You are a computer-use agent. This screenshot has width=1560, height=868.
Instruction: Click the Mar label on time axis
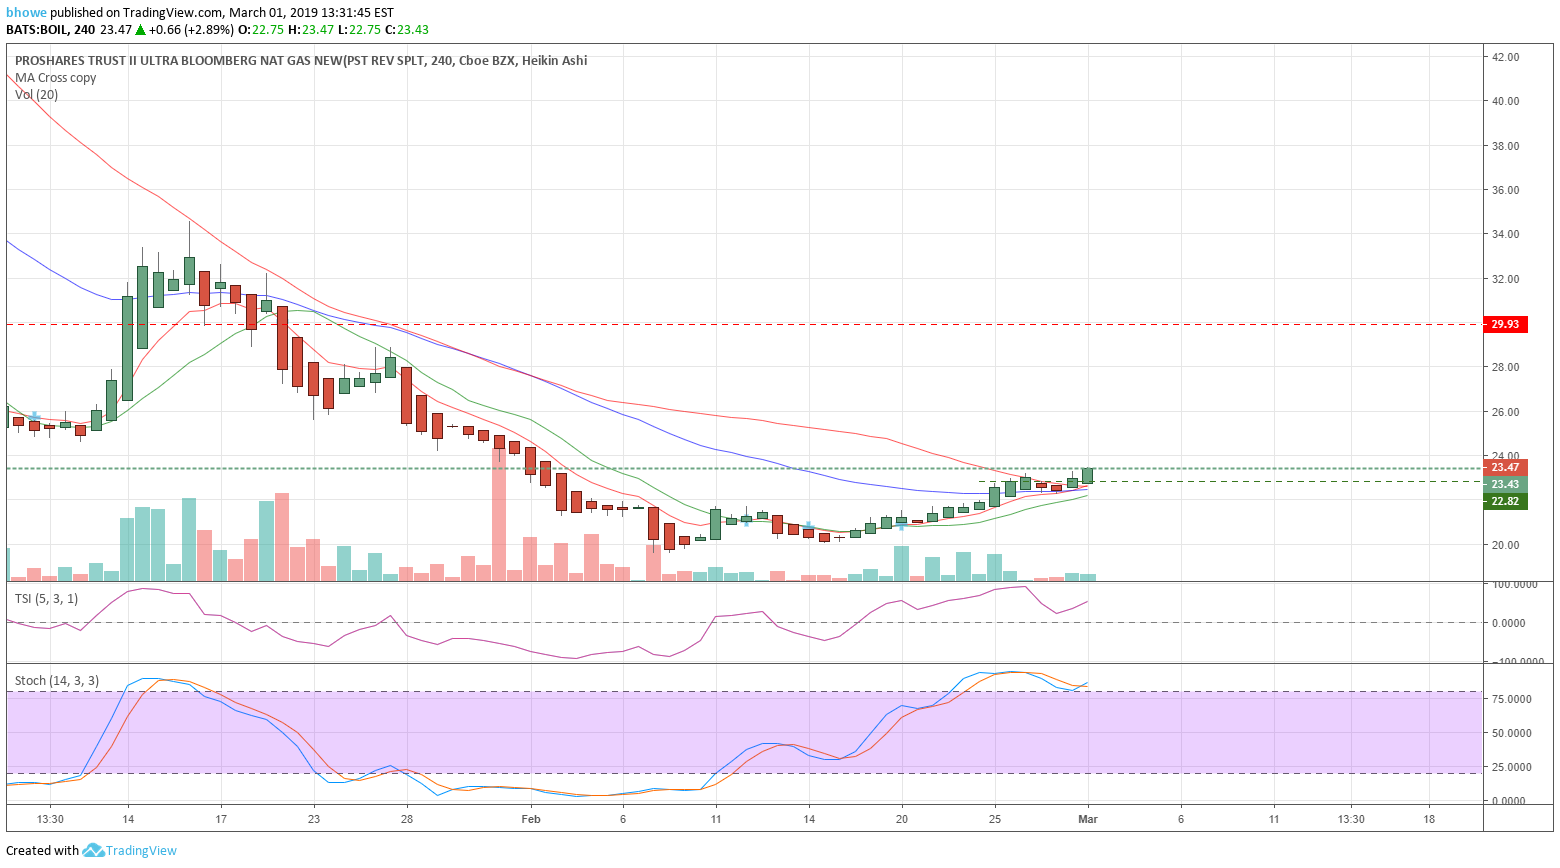pos(1088,819)
